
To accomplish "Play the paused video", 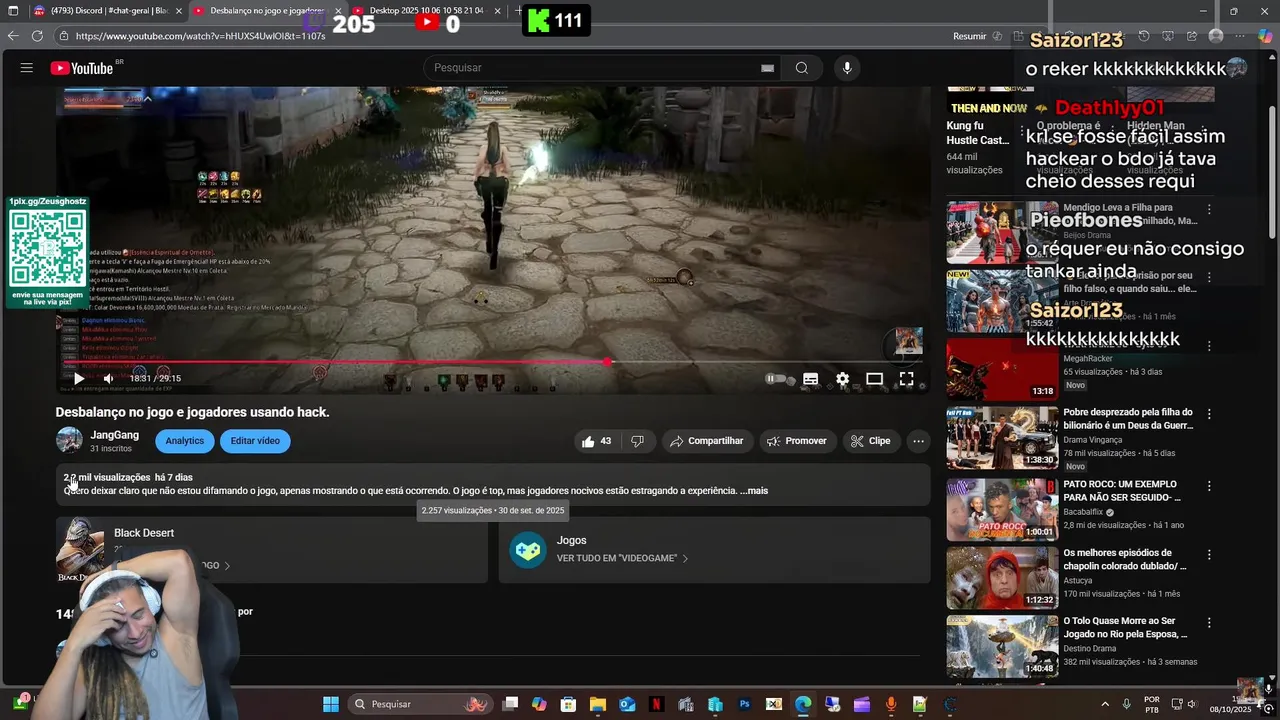I will click(x=78, y=379).
